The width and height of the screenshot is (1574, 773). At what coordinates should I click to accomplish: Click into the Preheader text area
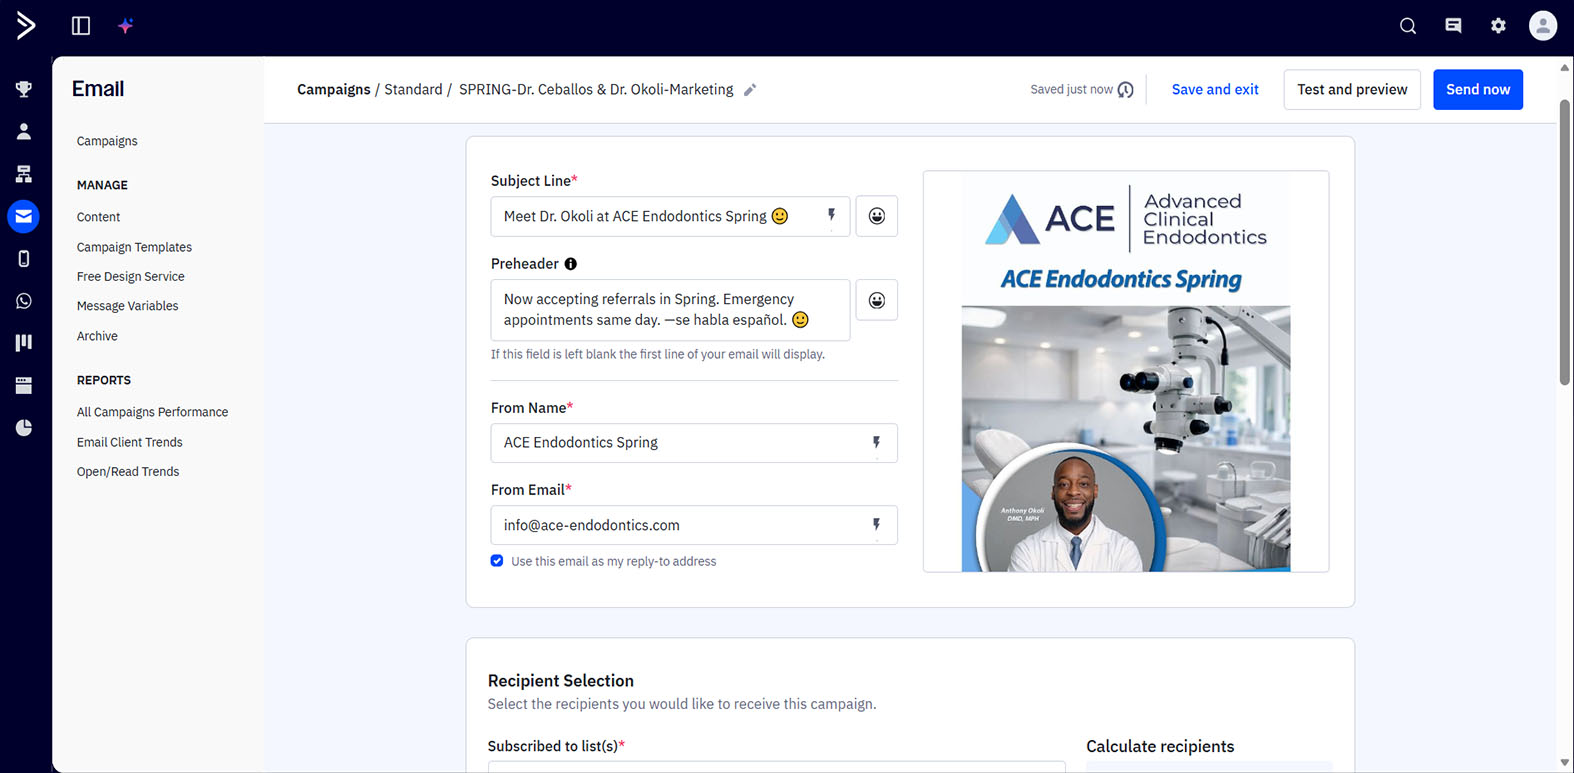(670, 310)
